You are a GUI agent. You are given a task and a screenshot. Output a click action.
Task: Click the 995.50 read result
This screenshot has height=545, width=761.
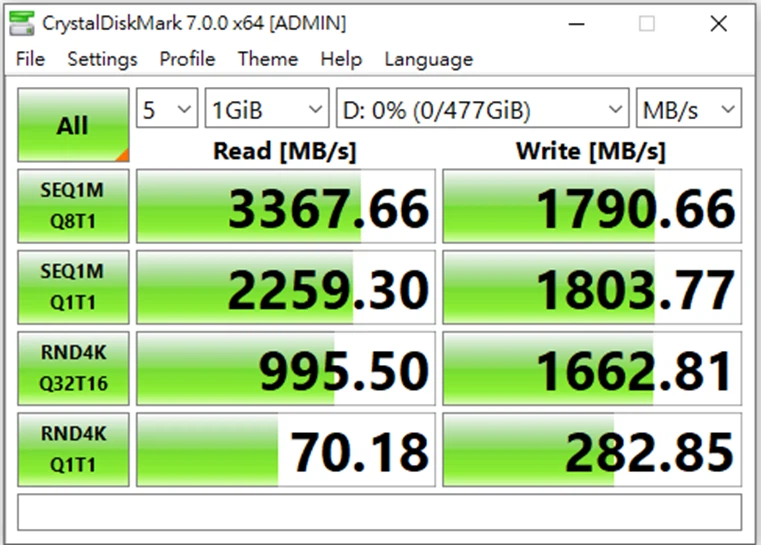tap(286, 368)
